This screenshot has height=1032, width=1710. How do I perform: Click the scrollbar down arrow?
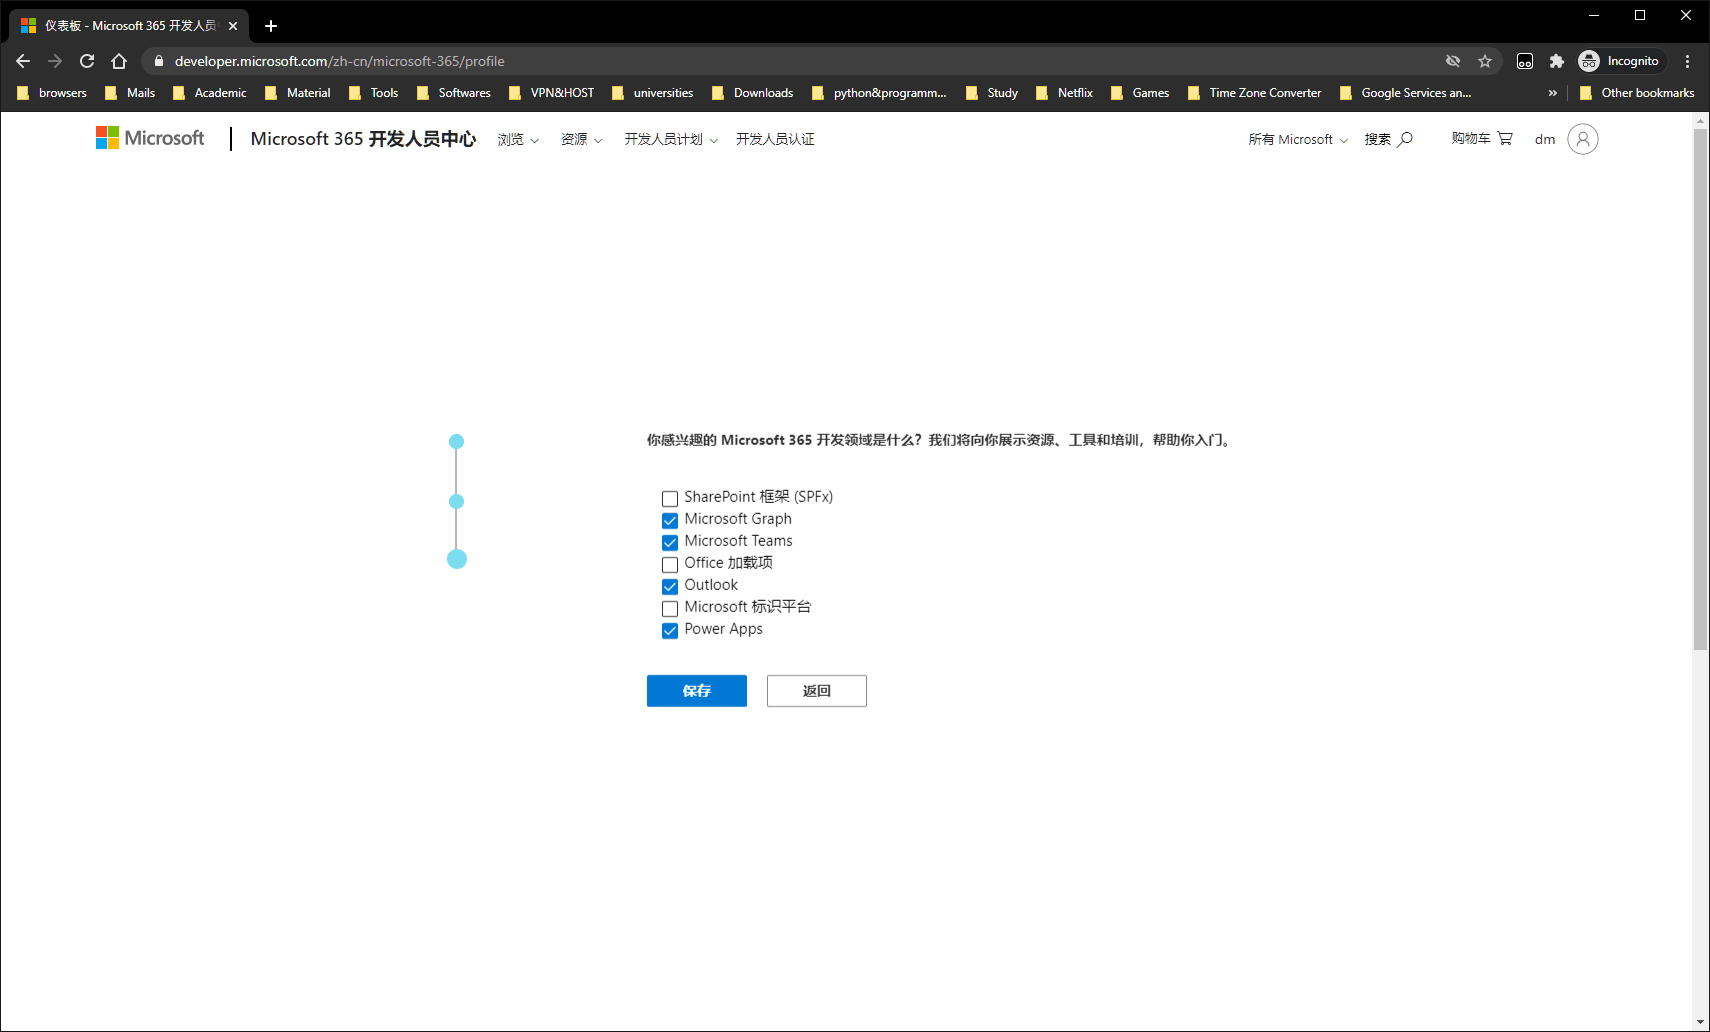1700,1022
